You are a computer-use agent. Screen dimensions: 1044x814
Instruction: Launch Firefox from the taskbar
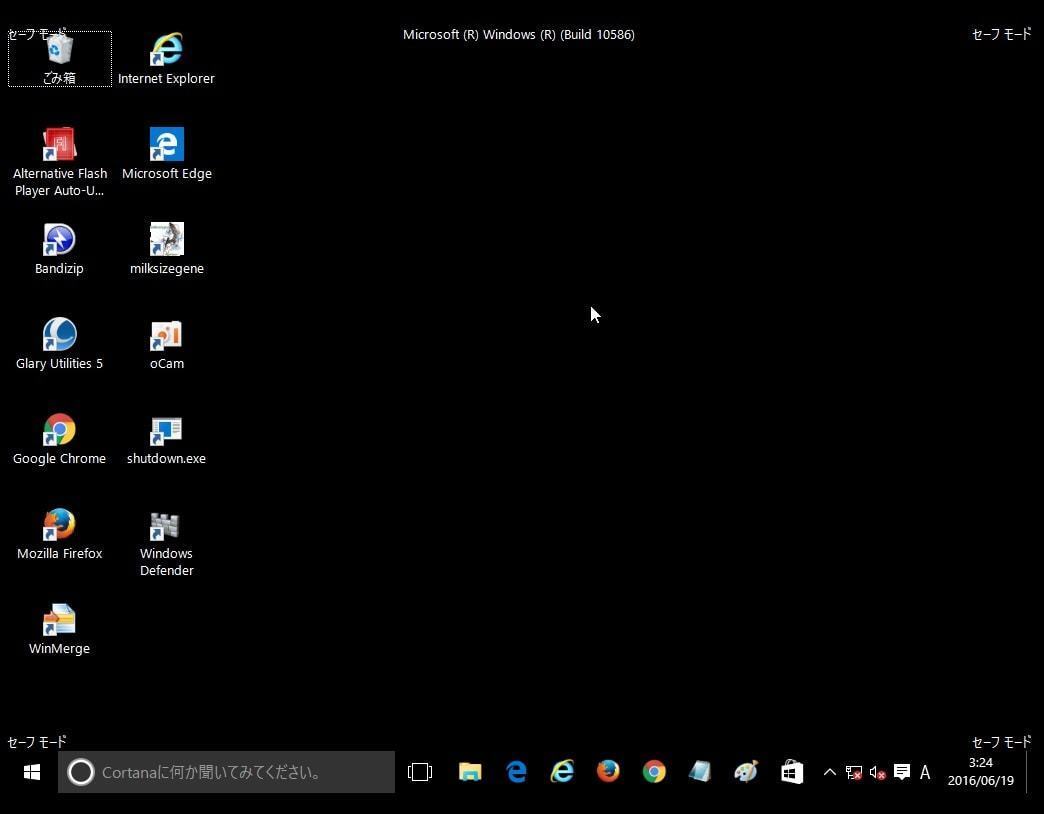coord(608,772)
